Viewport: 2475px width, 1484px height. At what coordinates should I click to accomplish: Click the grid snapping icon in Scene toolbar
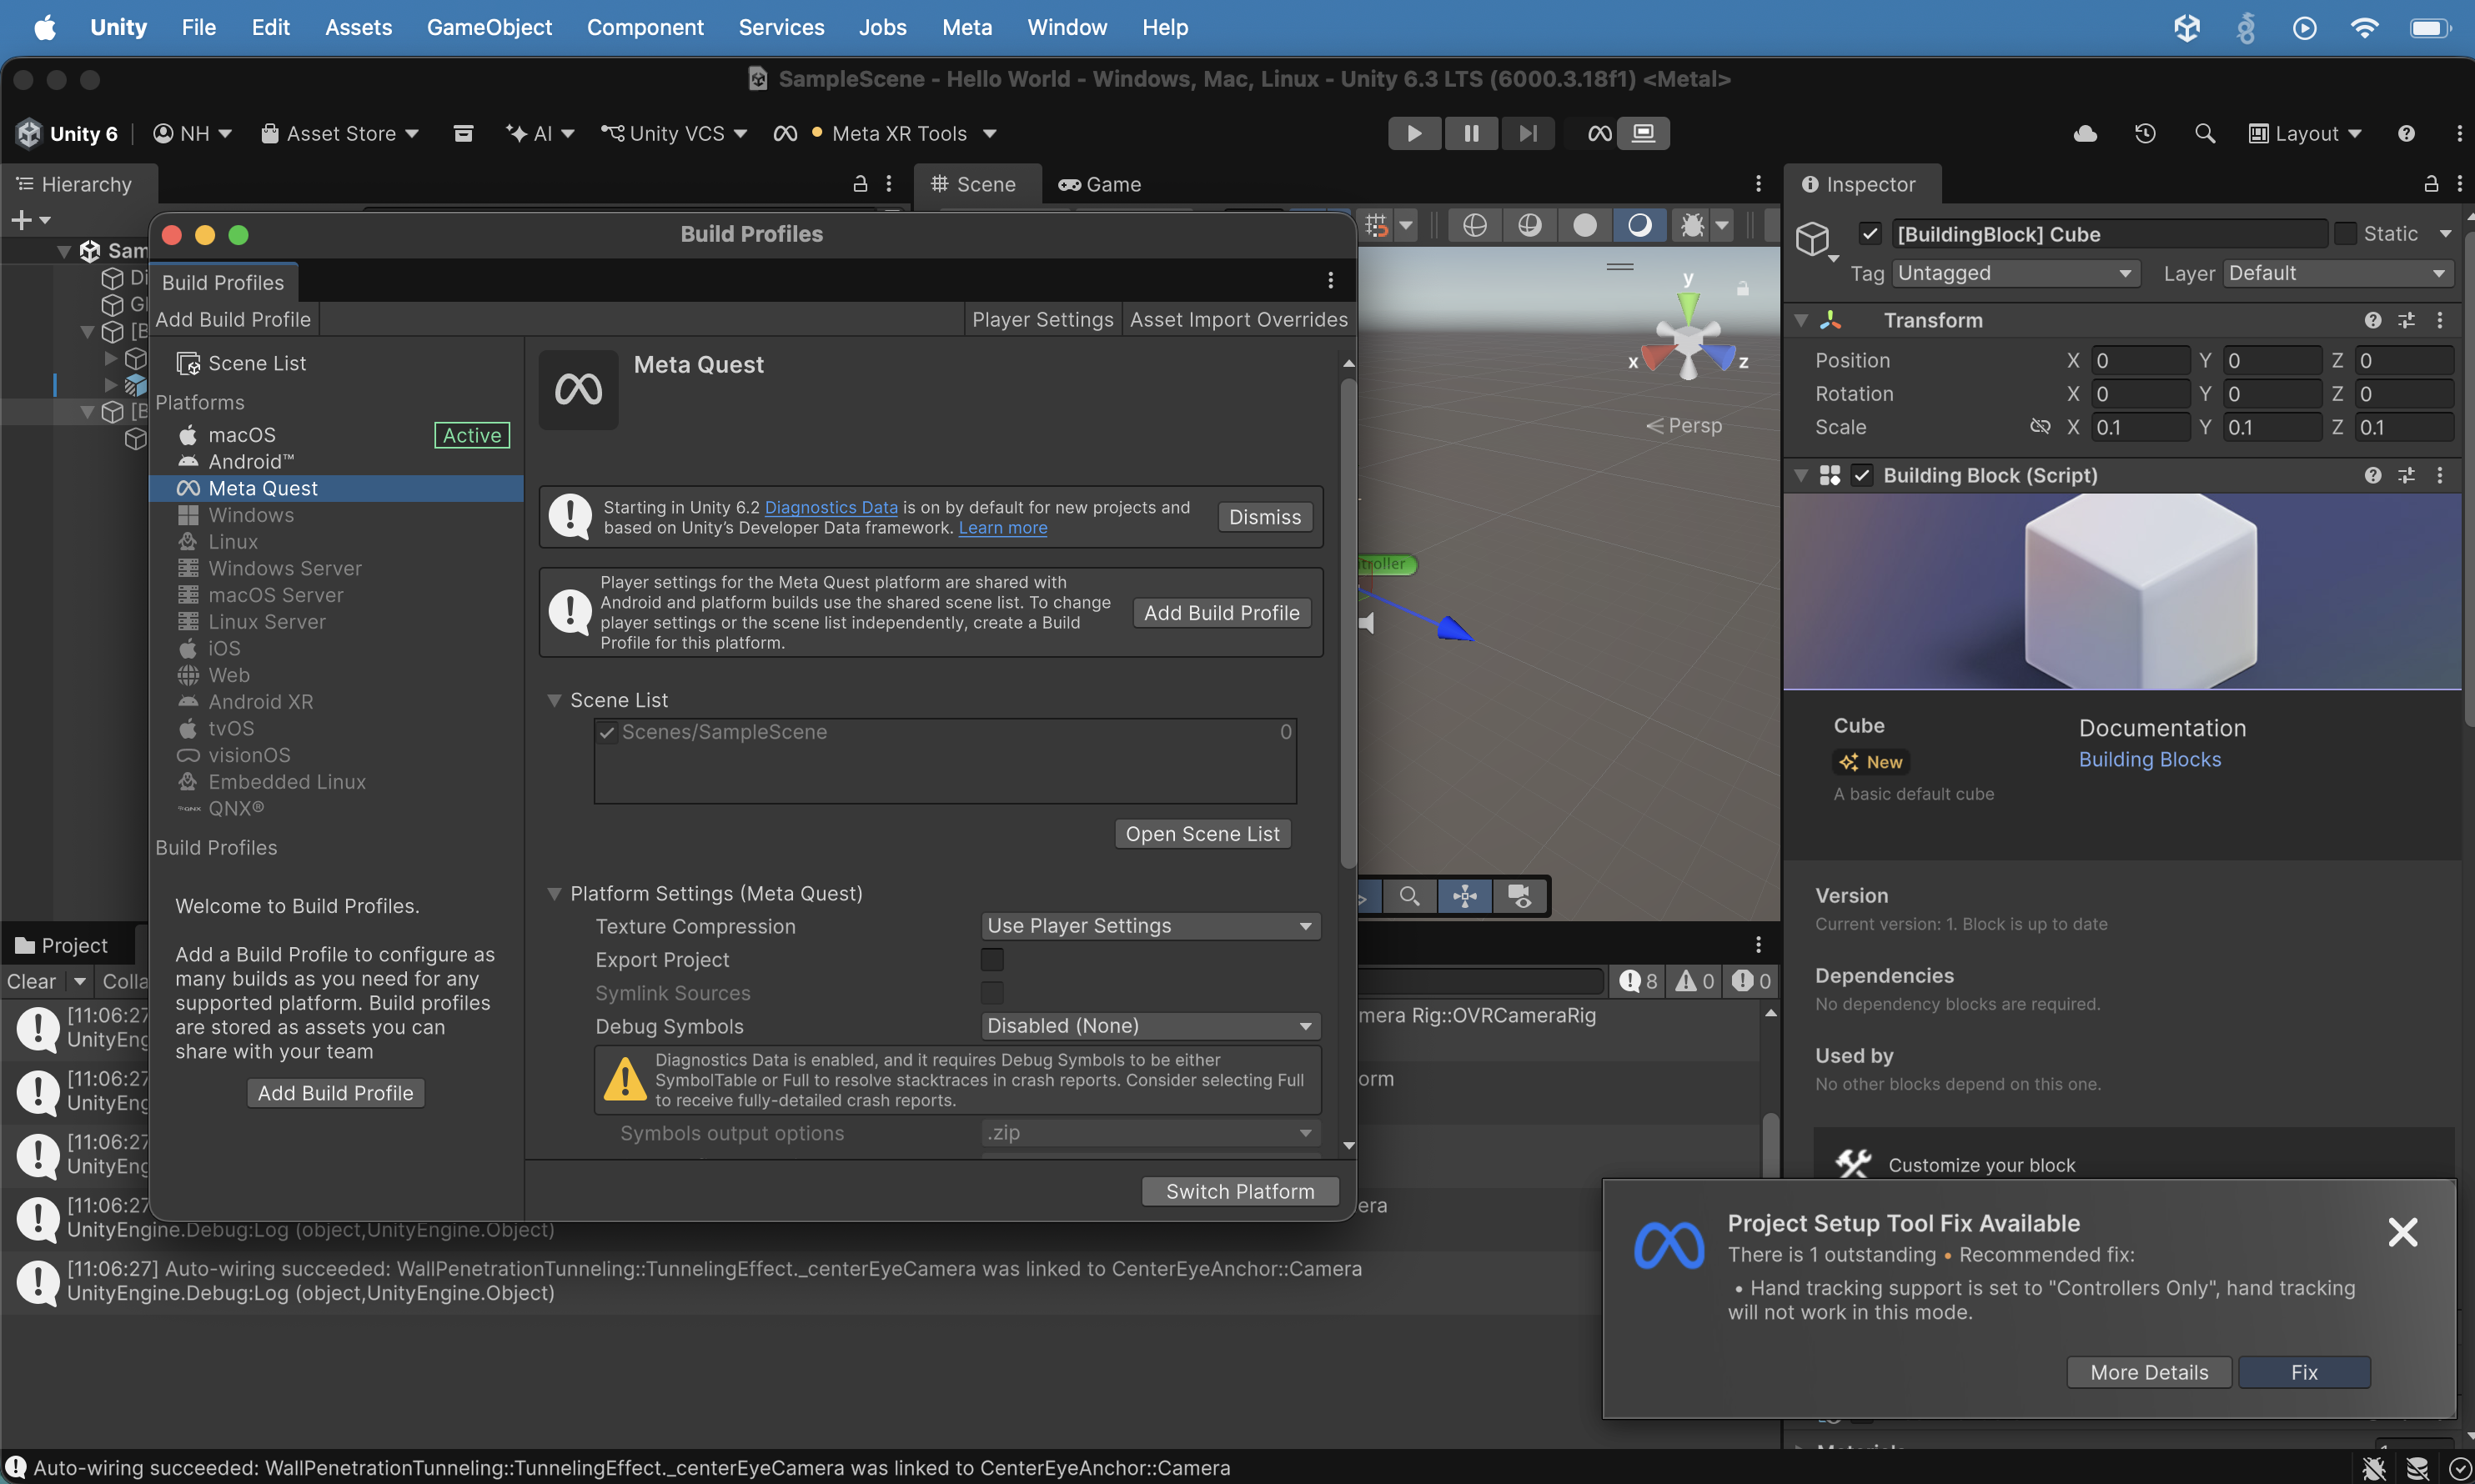(1377, 225)
